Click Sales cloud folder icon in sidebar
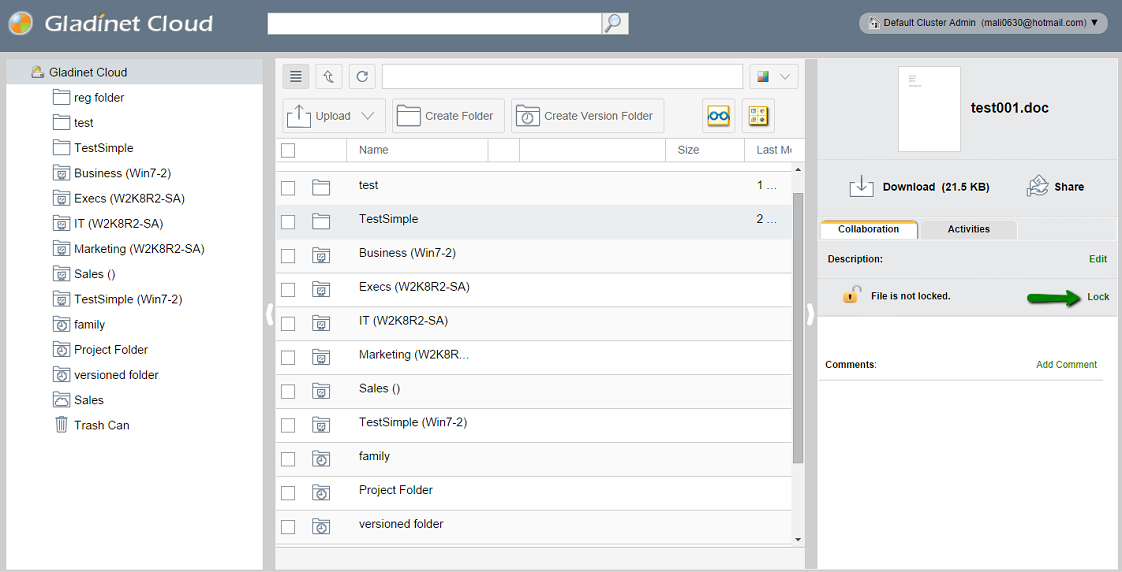1122x572 pixels. tap(62, 399)
